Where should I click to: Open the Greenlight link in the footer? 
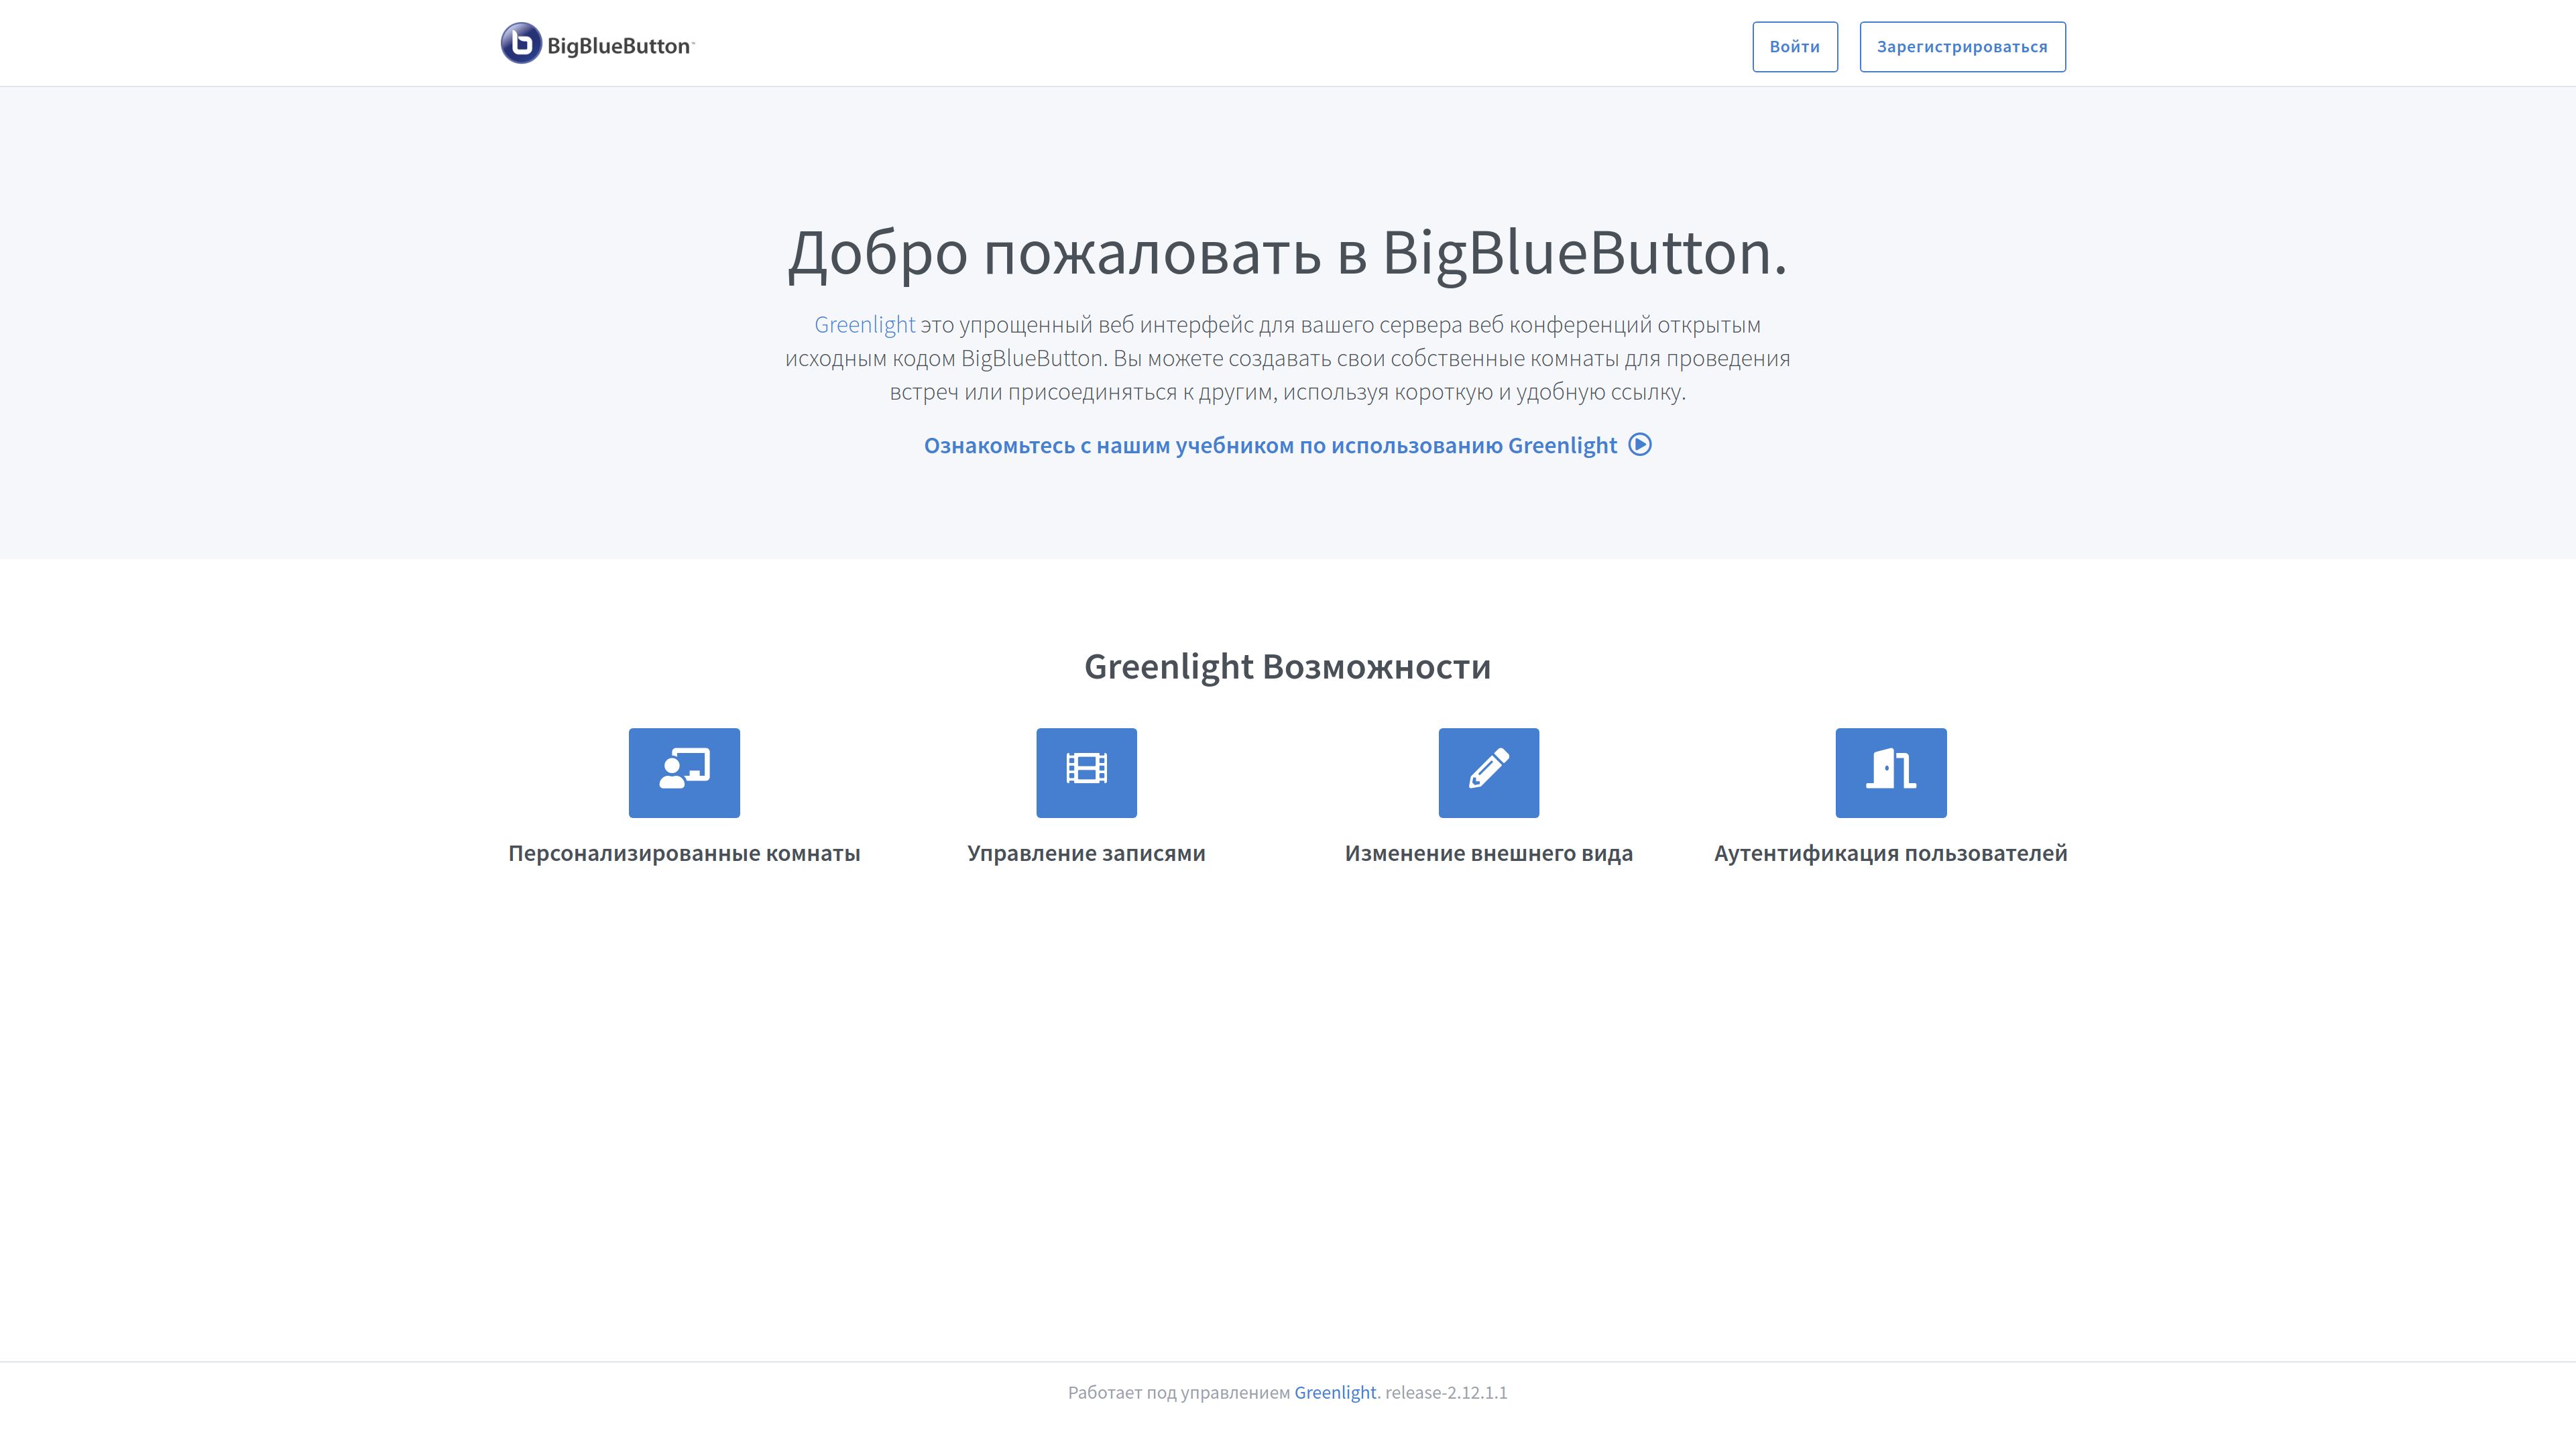pos(1335,1392)
